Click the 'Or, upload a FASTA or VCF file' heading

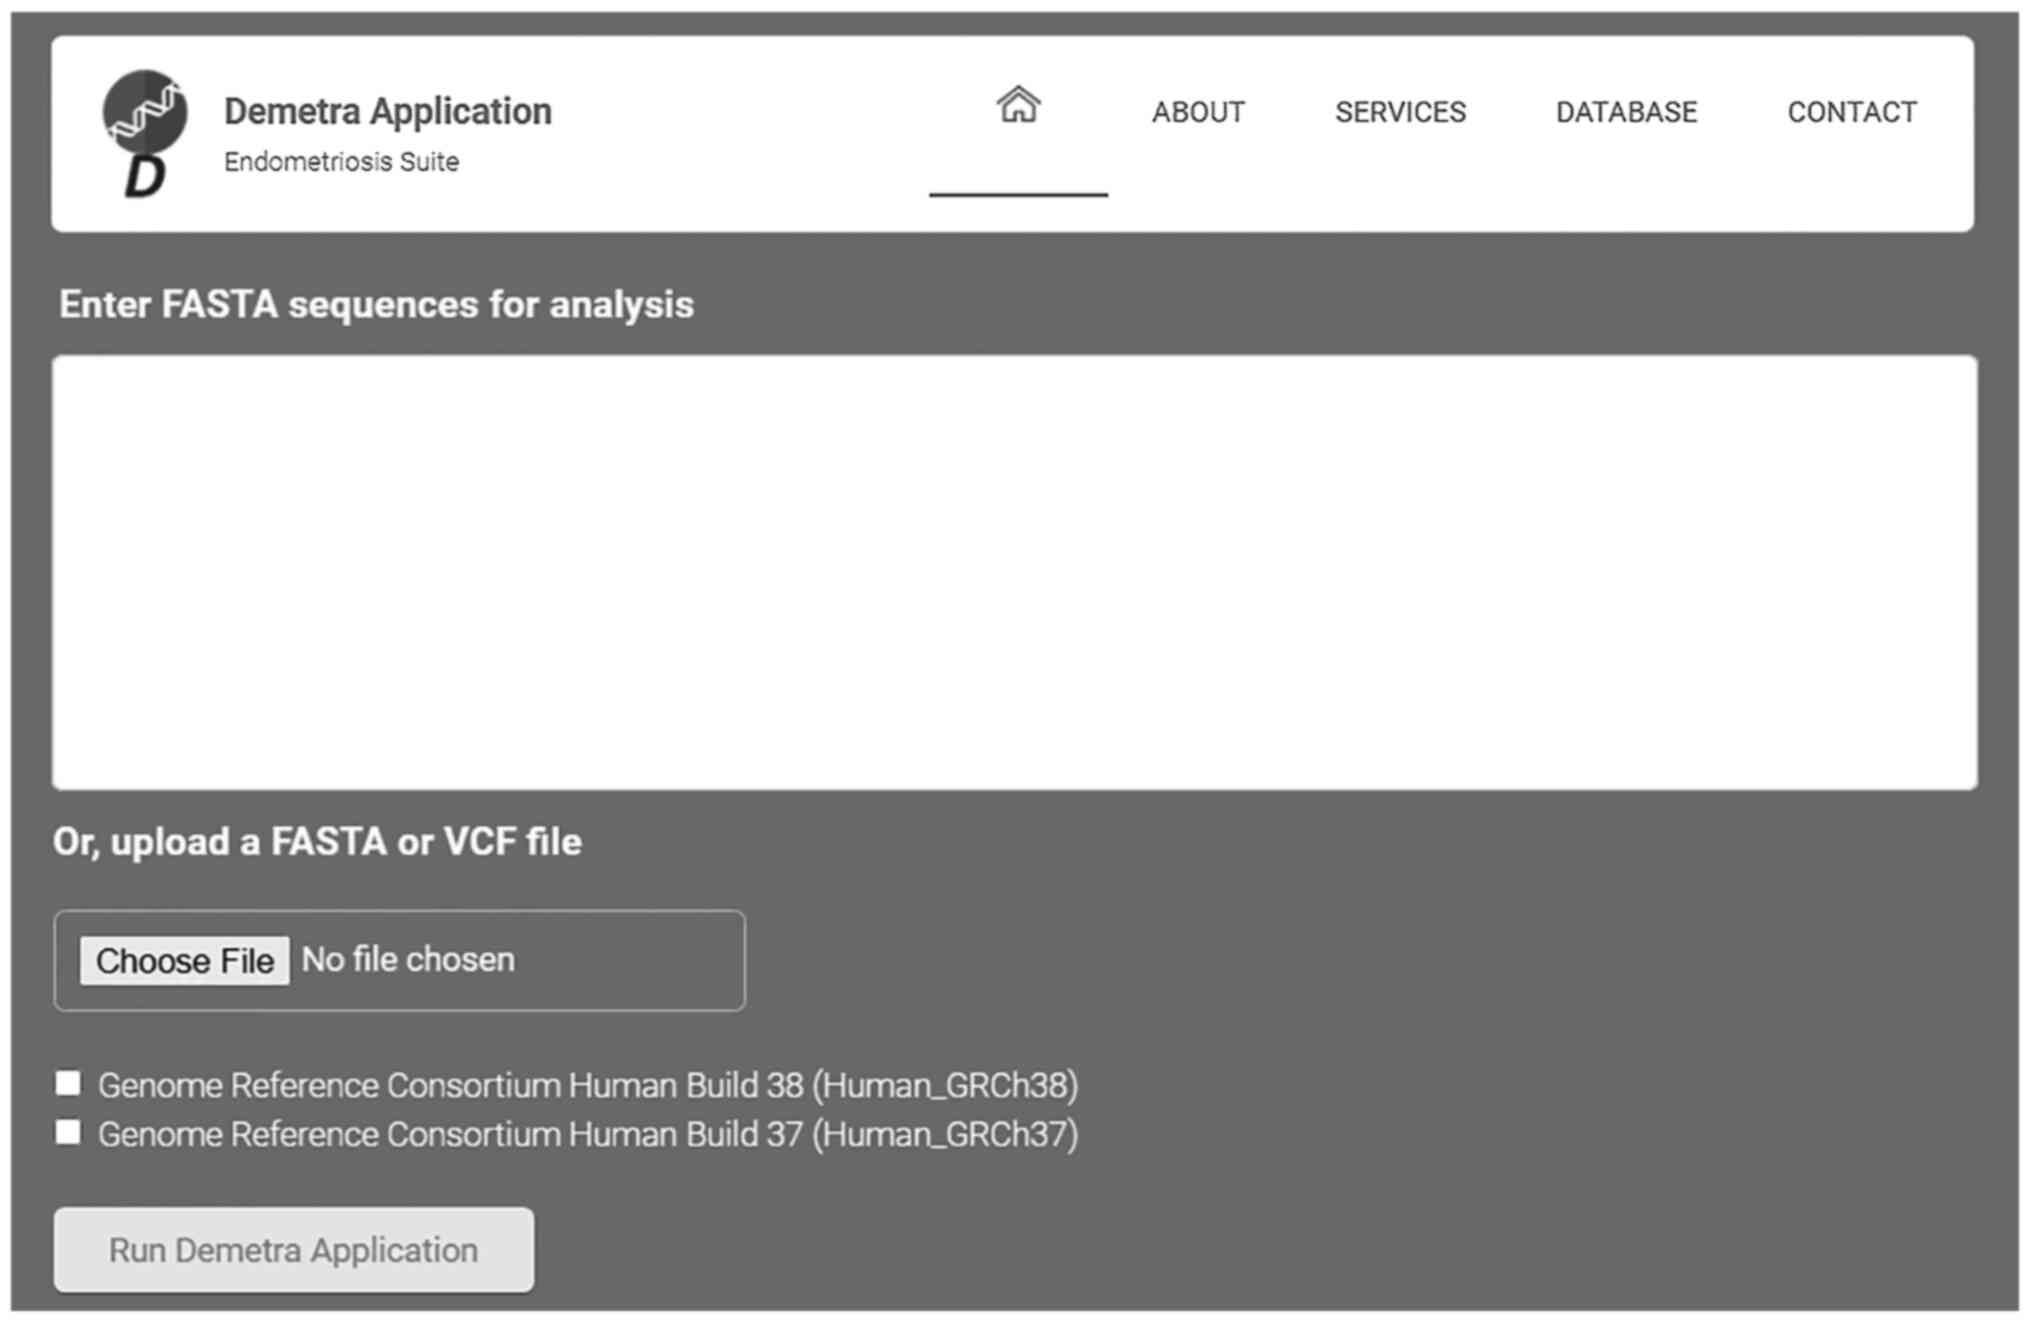point(317,842)
